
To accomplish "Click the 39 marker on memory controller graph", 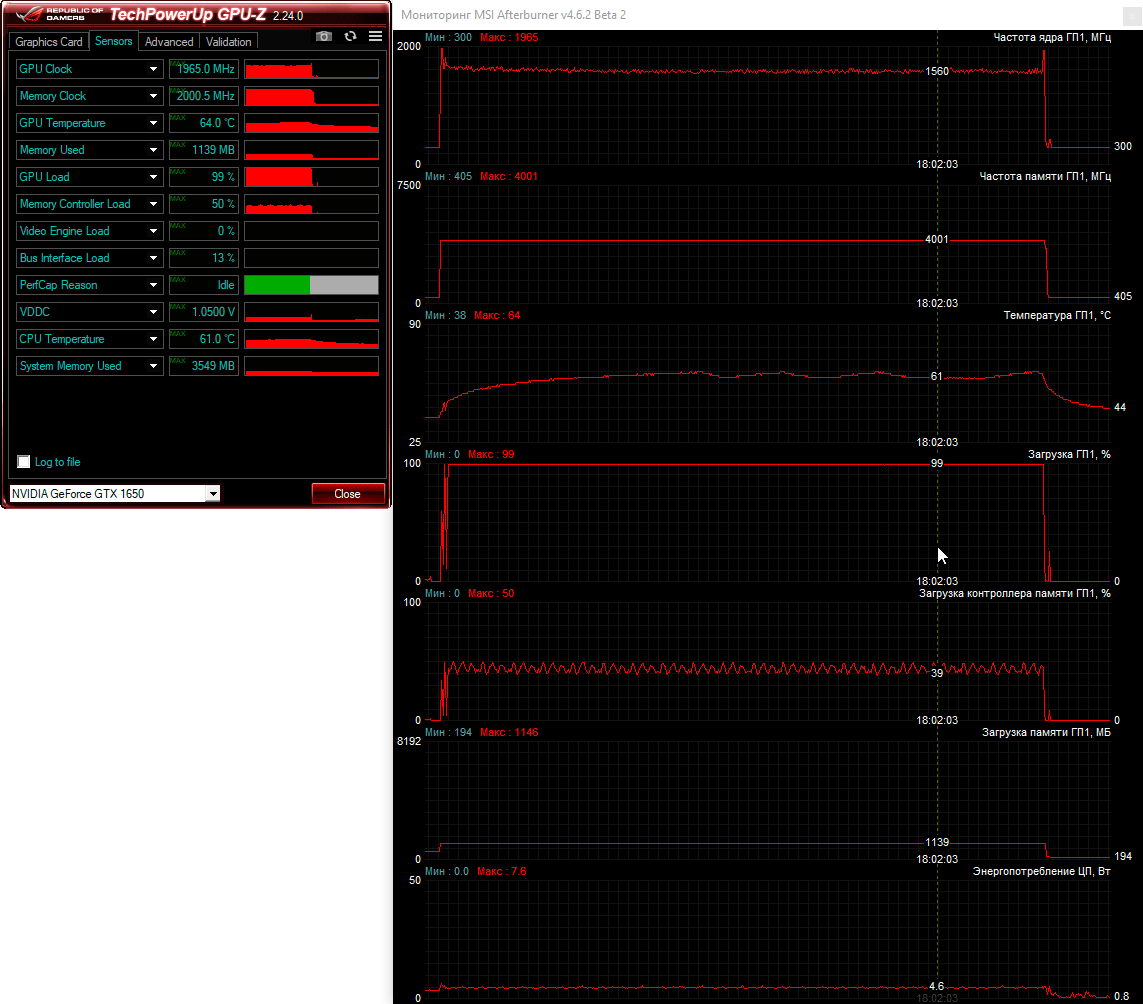I will (937, 673).
